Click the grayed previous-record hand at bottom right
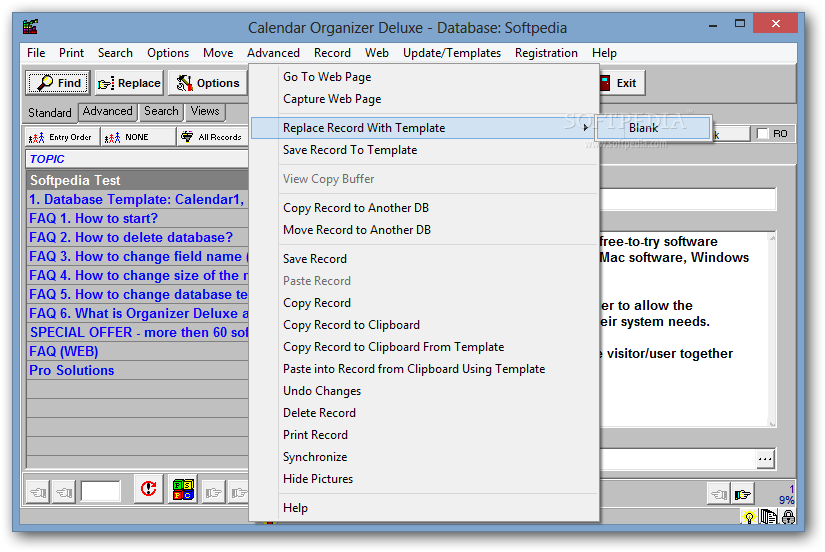Viewport: 825px width, 552px height. click(x=719, y=494)
